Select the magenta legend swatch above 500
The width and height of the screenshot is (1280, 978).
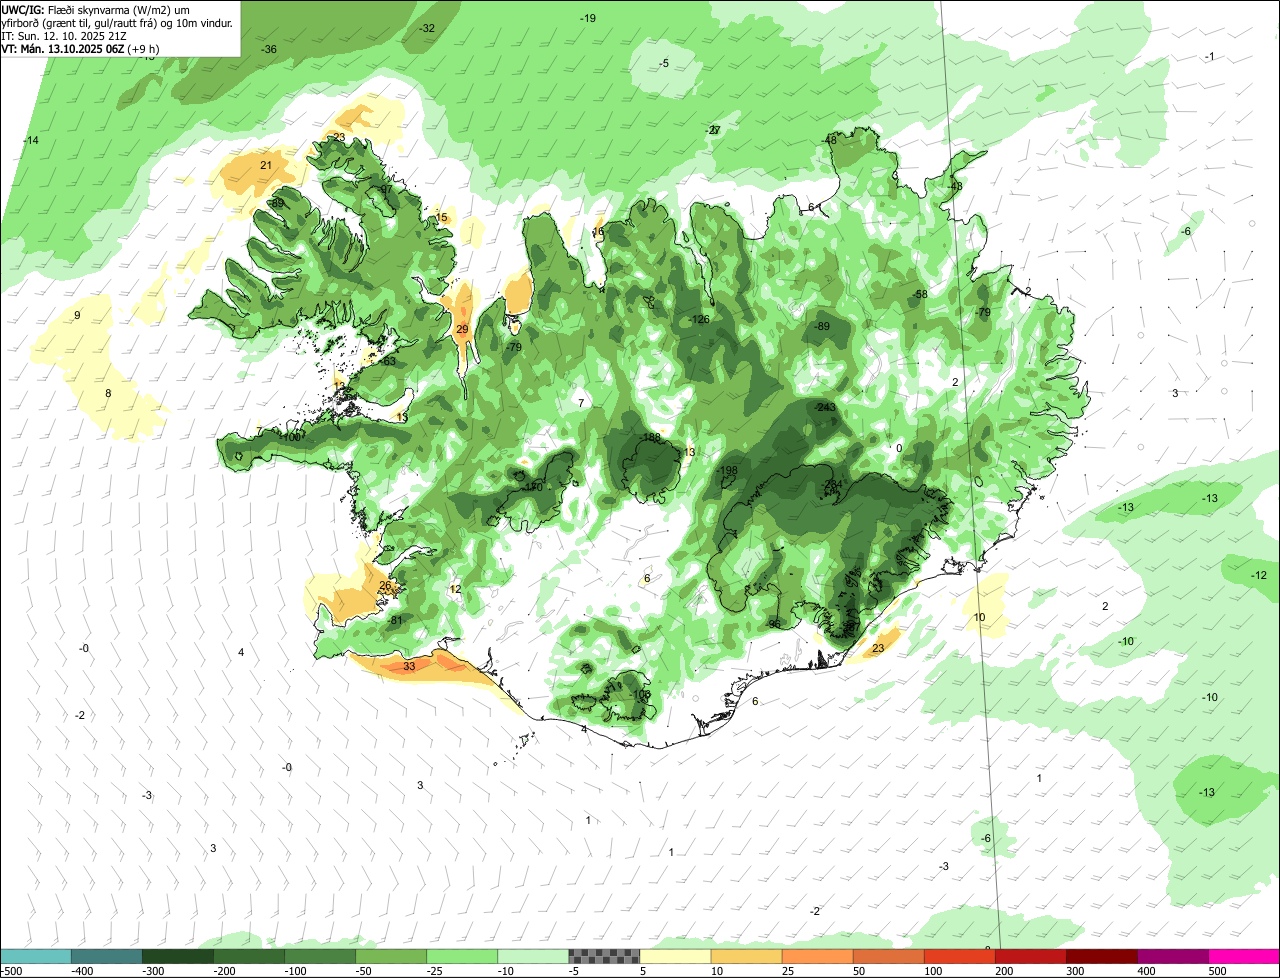coord(1244,956)
